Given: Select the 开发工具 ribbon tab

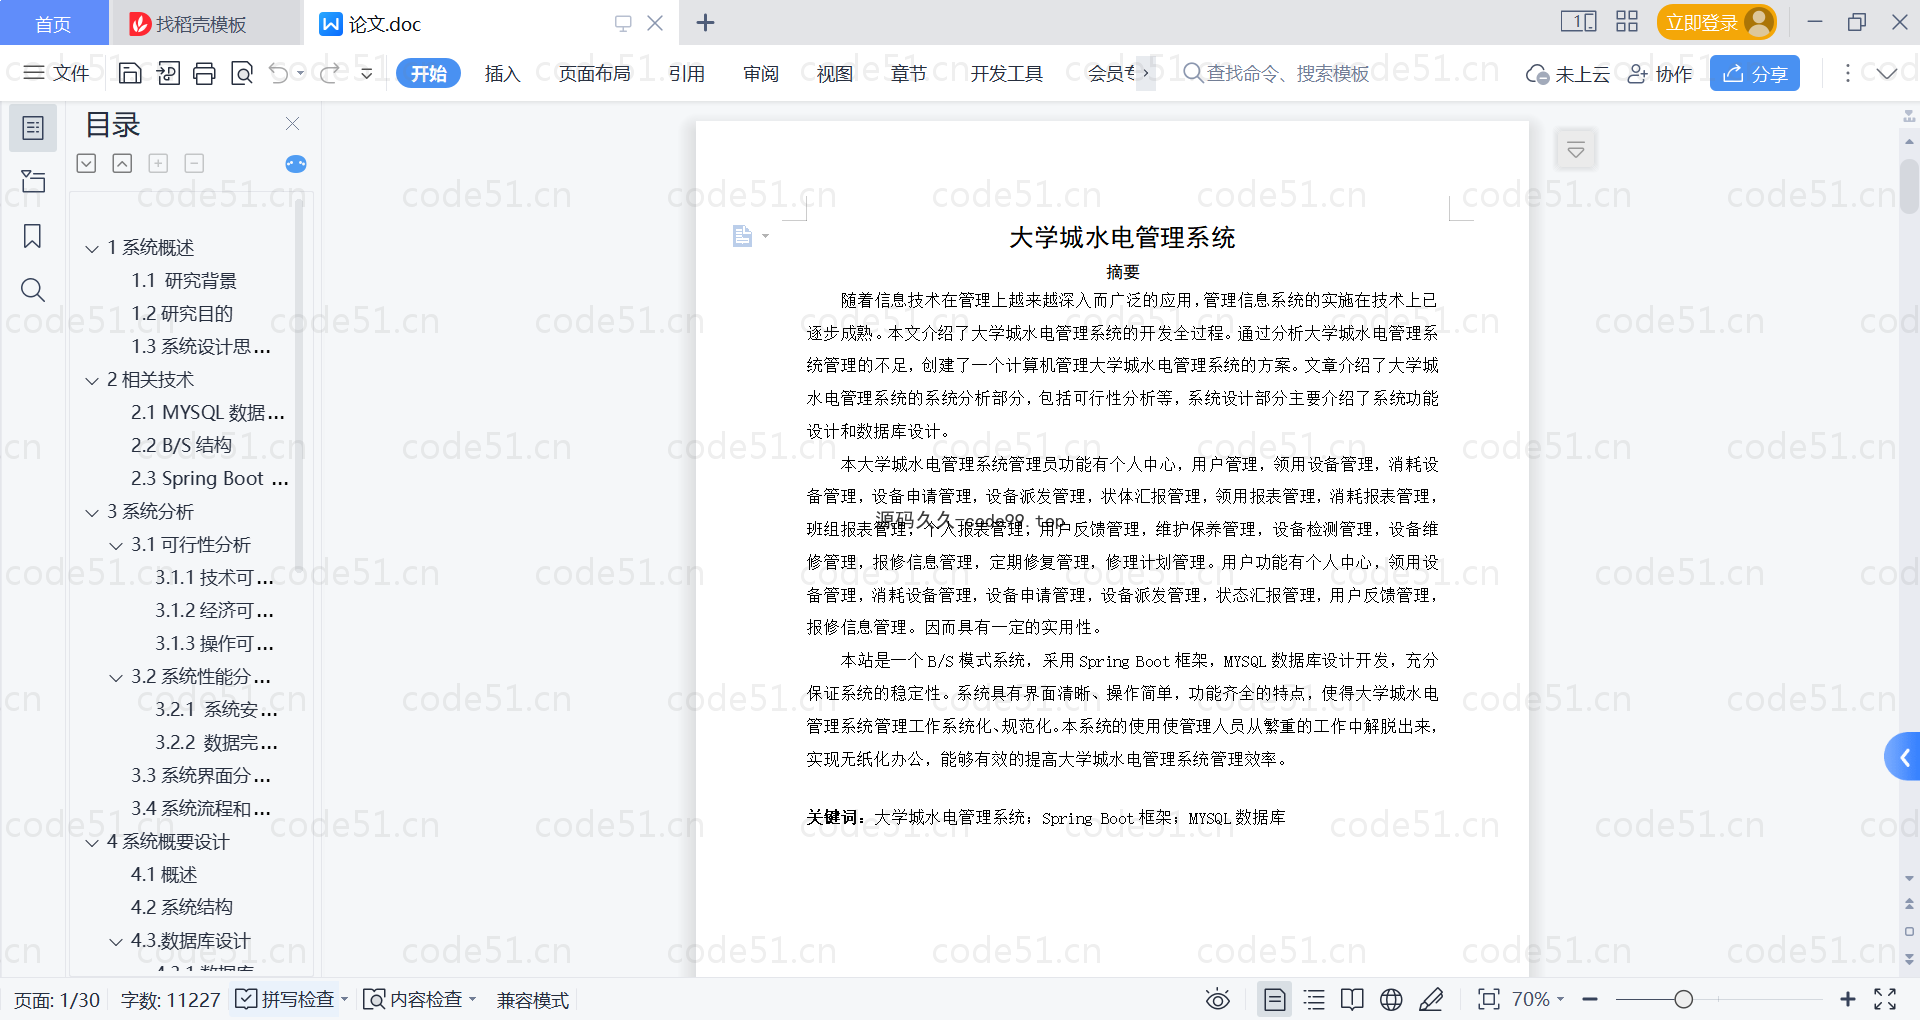Looking at the screenshot, I should (1007, 73).
